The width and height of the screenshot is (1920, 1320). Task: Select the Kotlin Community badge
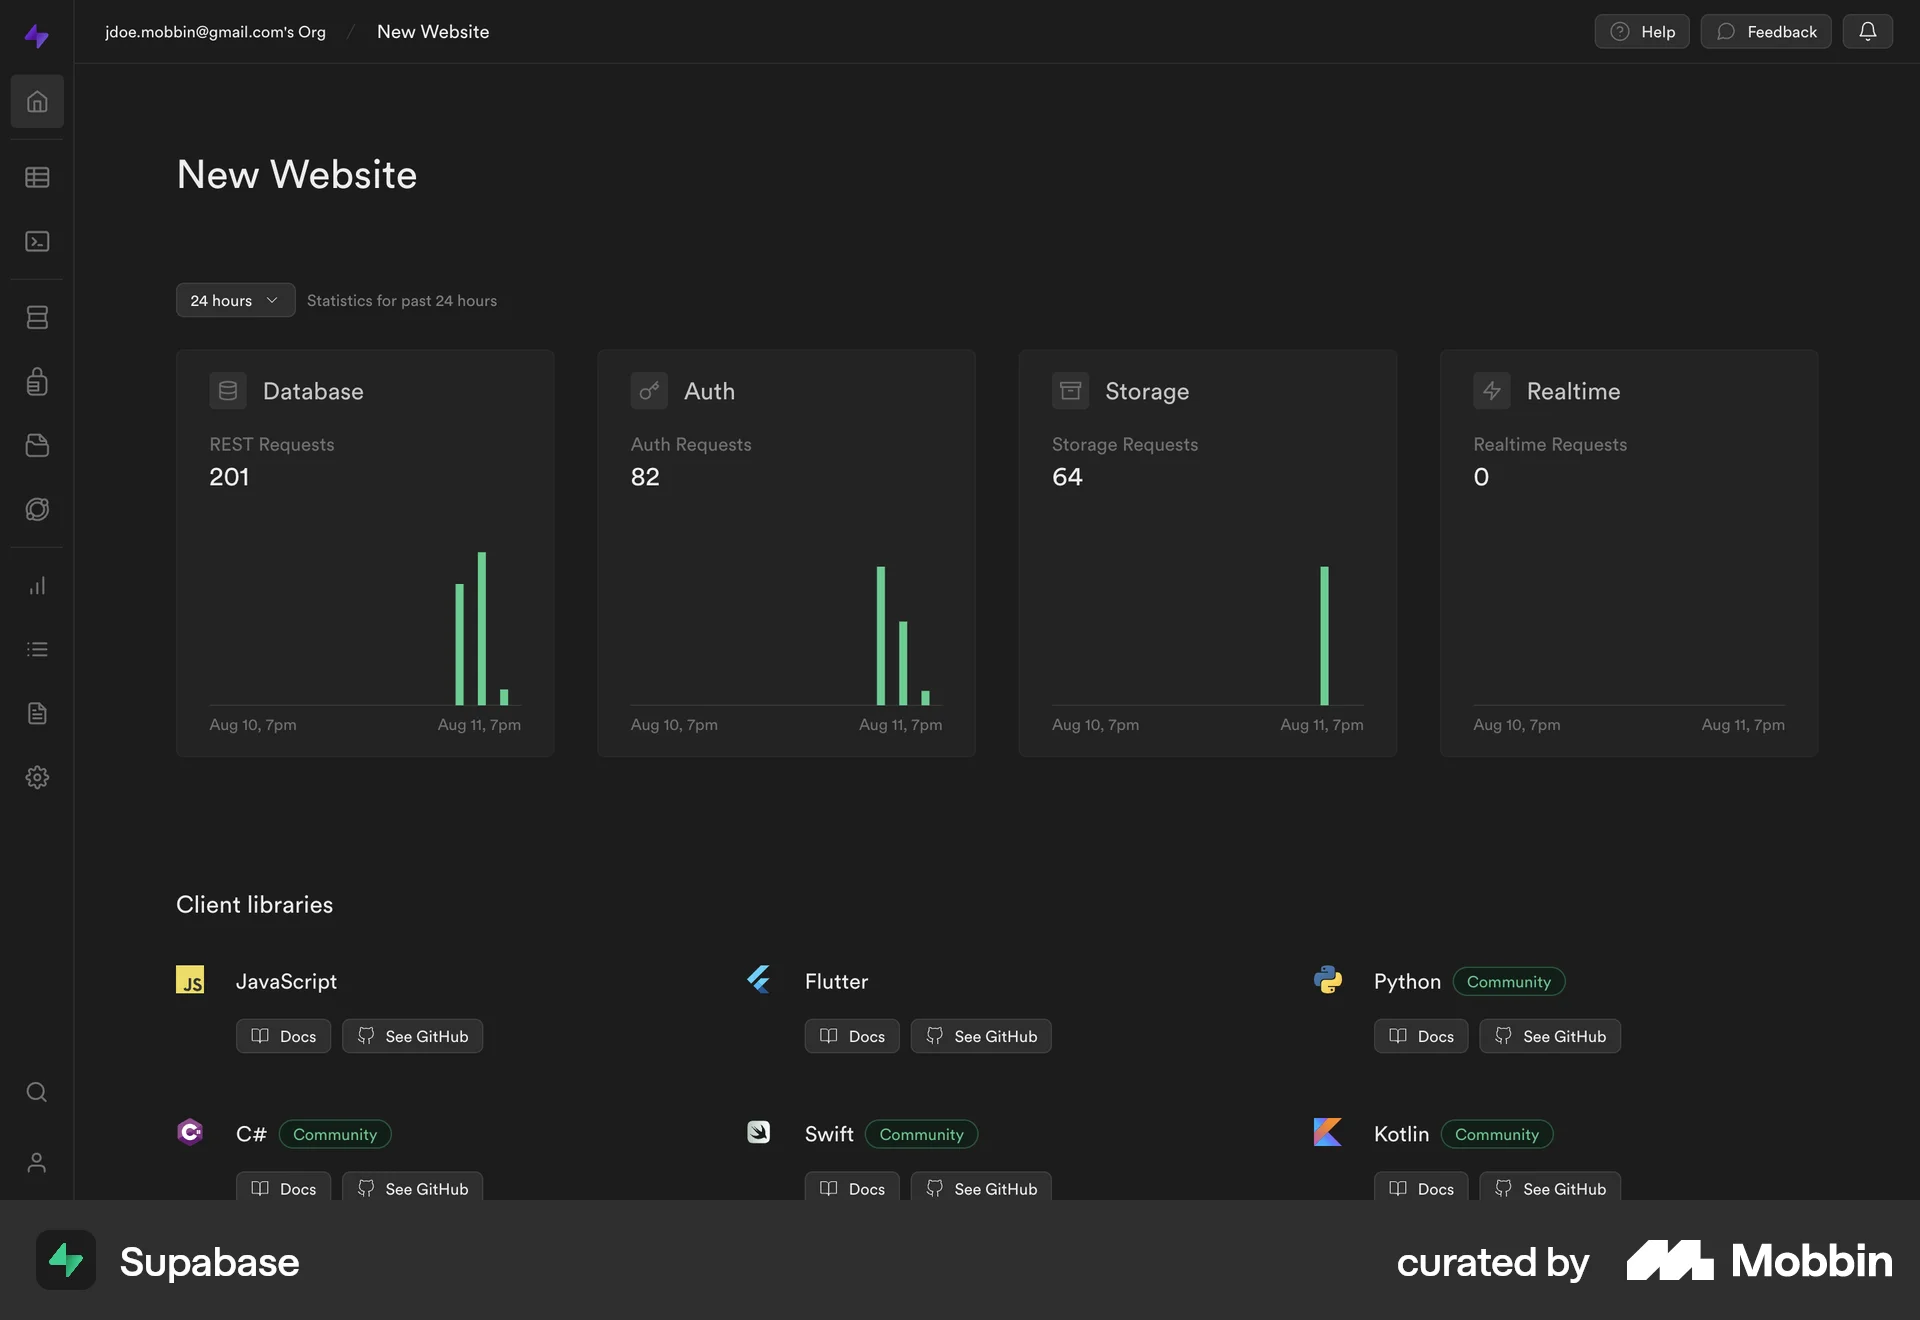[1496, 1133]
